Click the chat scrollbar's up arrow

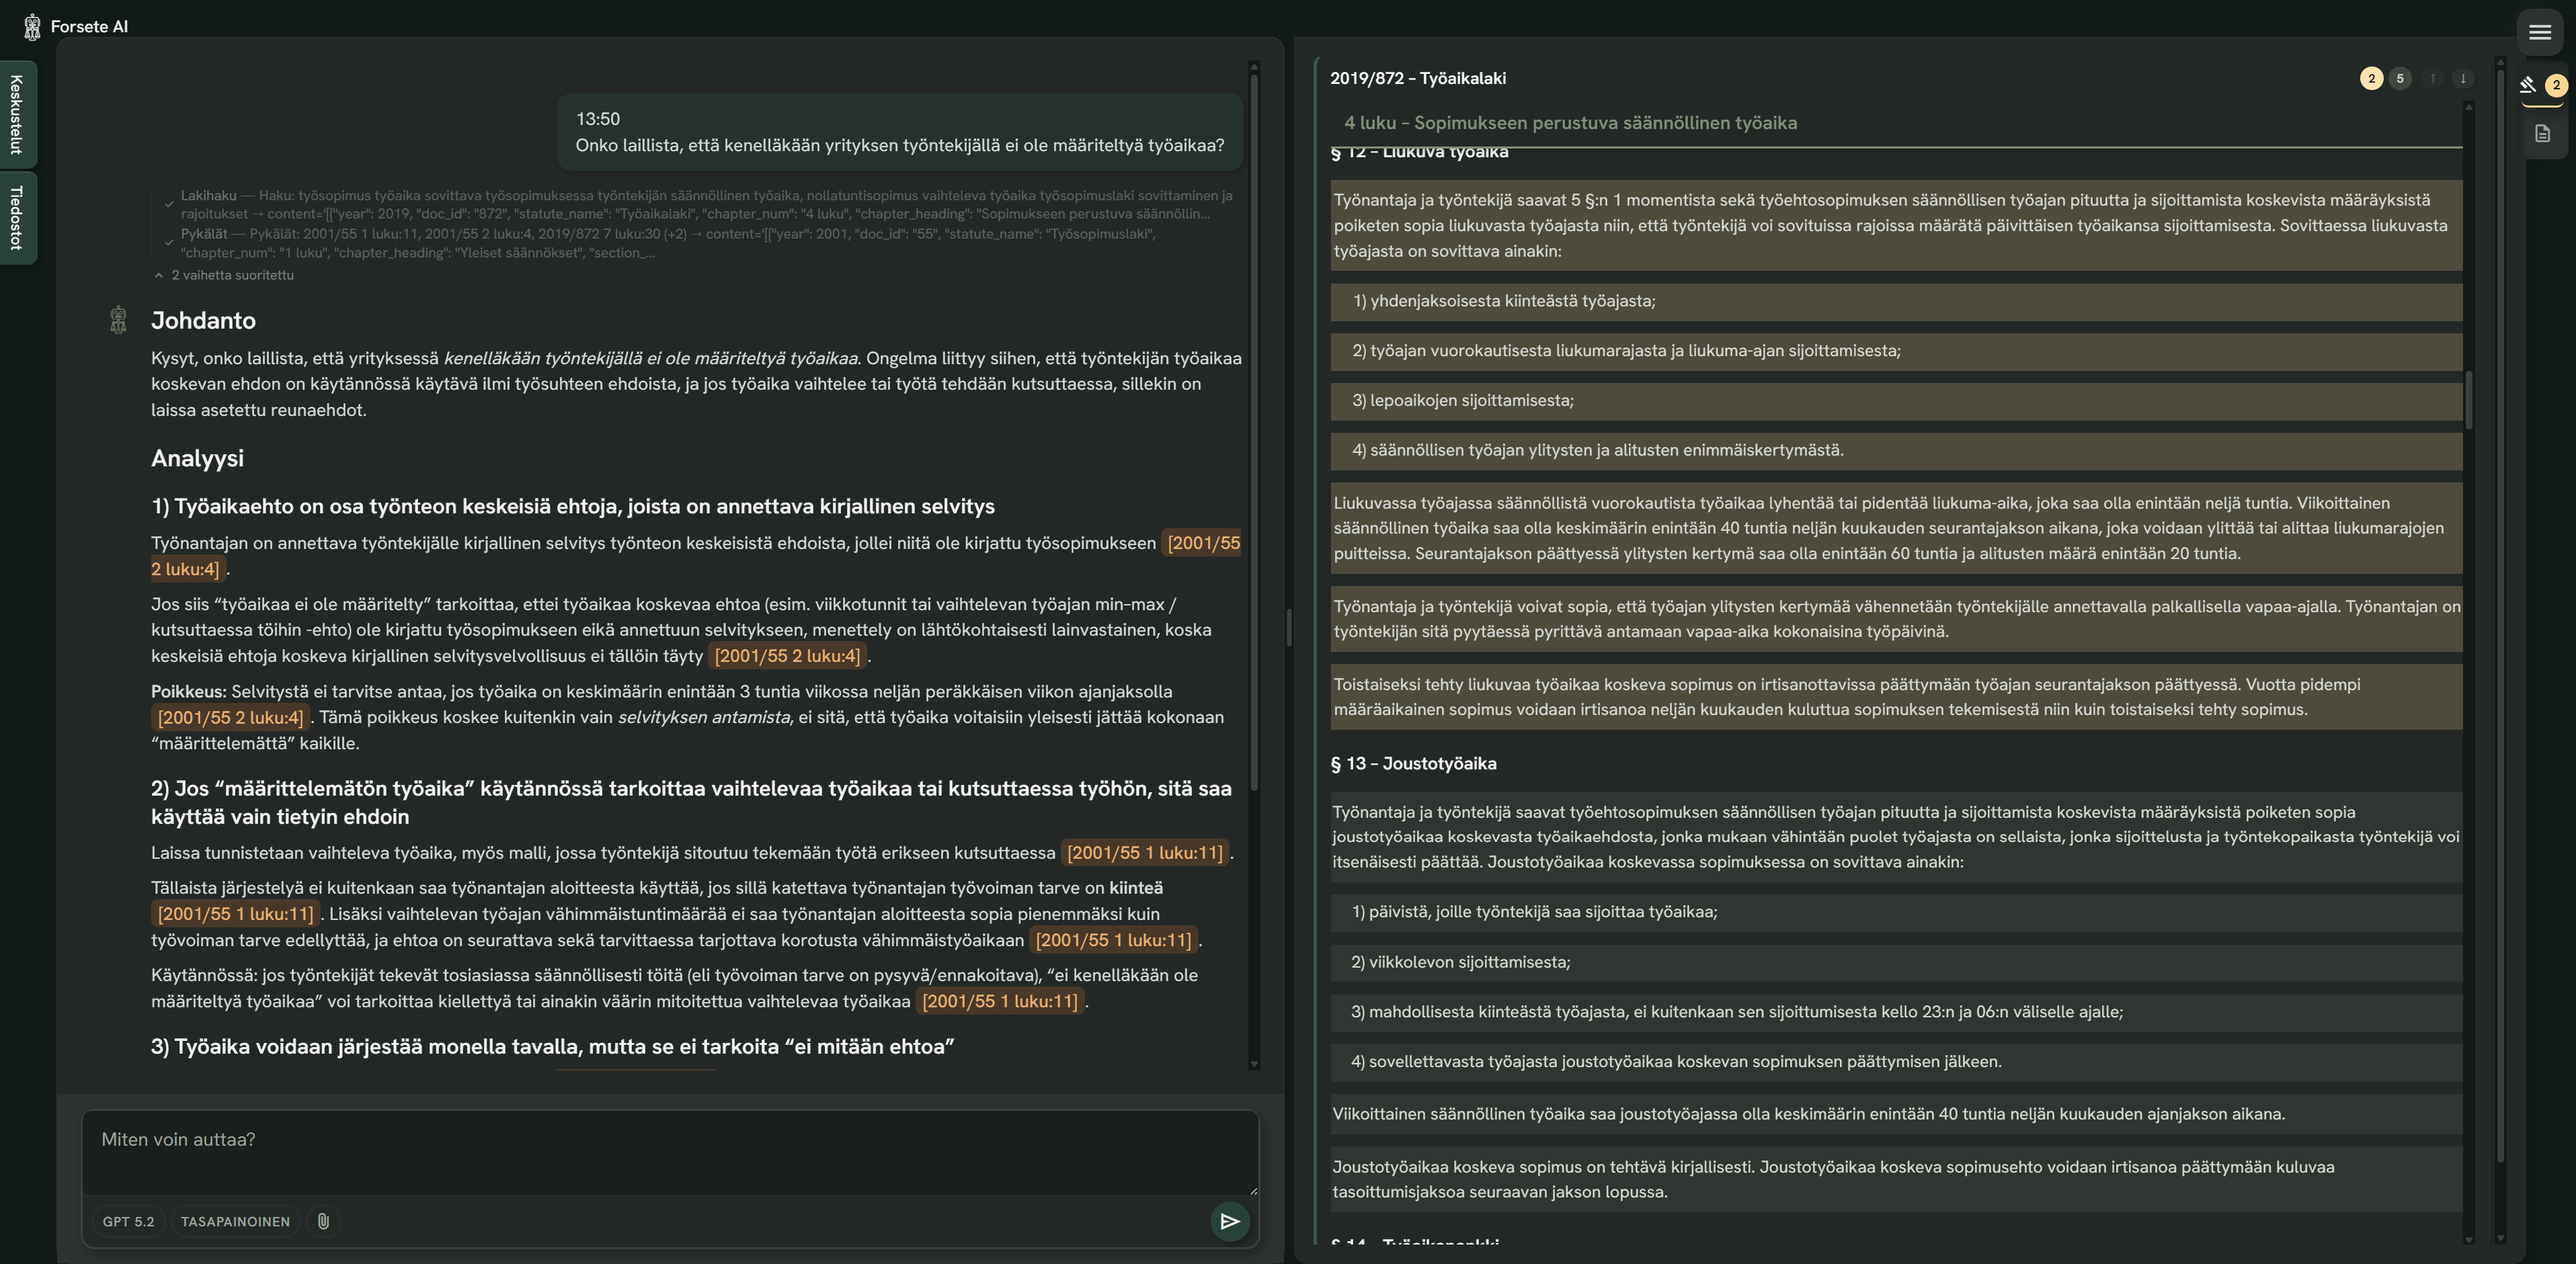1254,67
